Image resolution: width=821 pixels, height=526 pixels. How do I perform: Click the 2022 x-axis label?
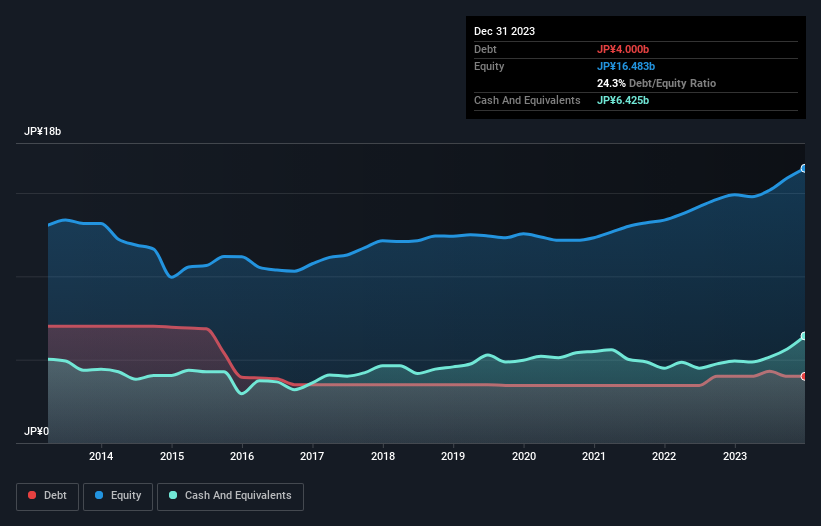[664, 456]
